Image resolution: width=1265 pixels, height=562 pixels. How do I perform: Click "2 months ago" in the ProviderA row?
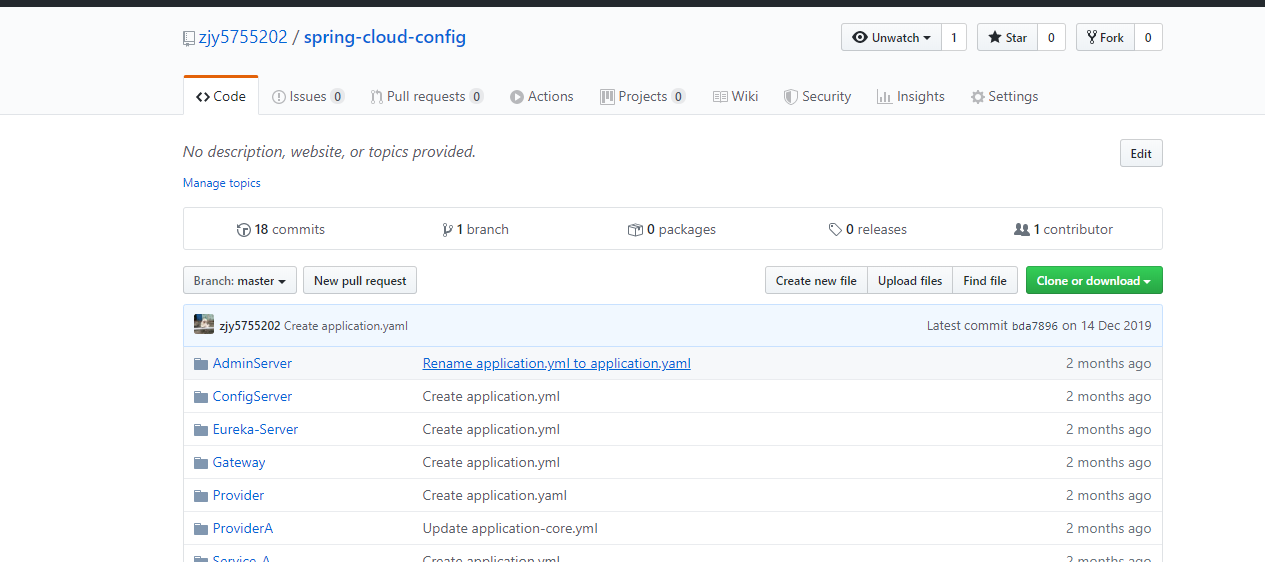(x=1108, y=529)
